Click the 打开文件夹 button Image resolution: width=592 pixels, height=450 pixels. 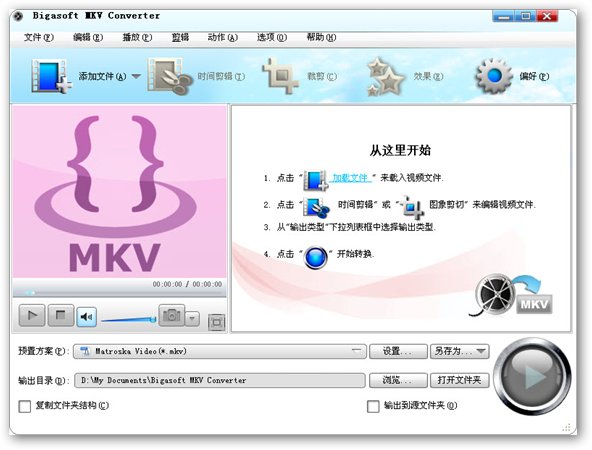459,380
